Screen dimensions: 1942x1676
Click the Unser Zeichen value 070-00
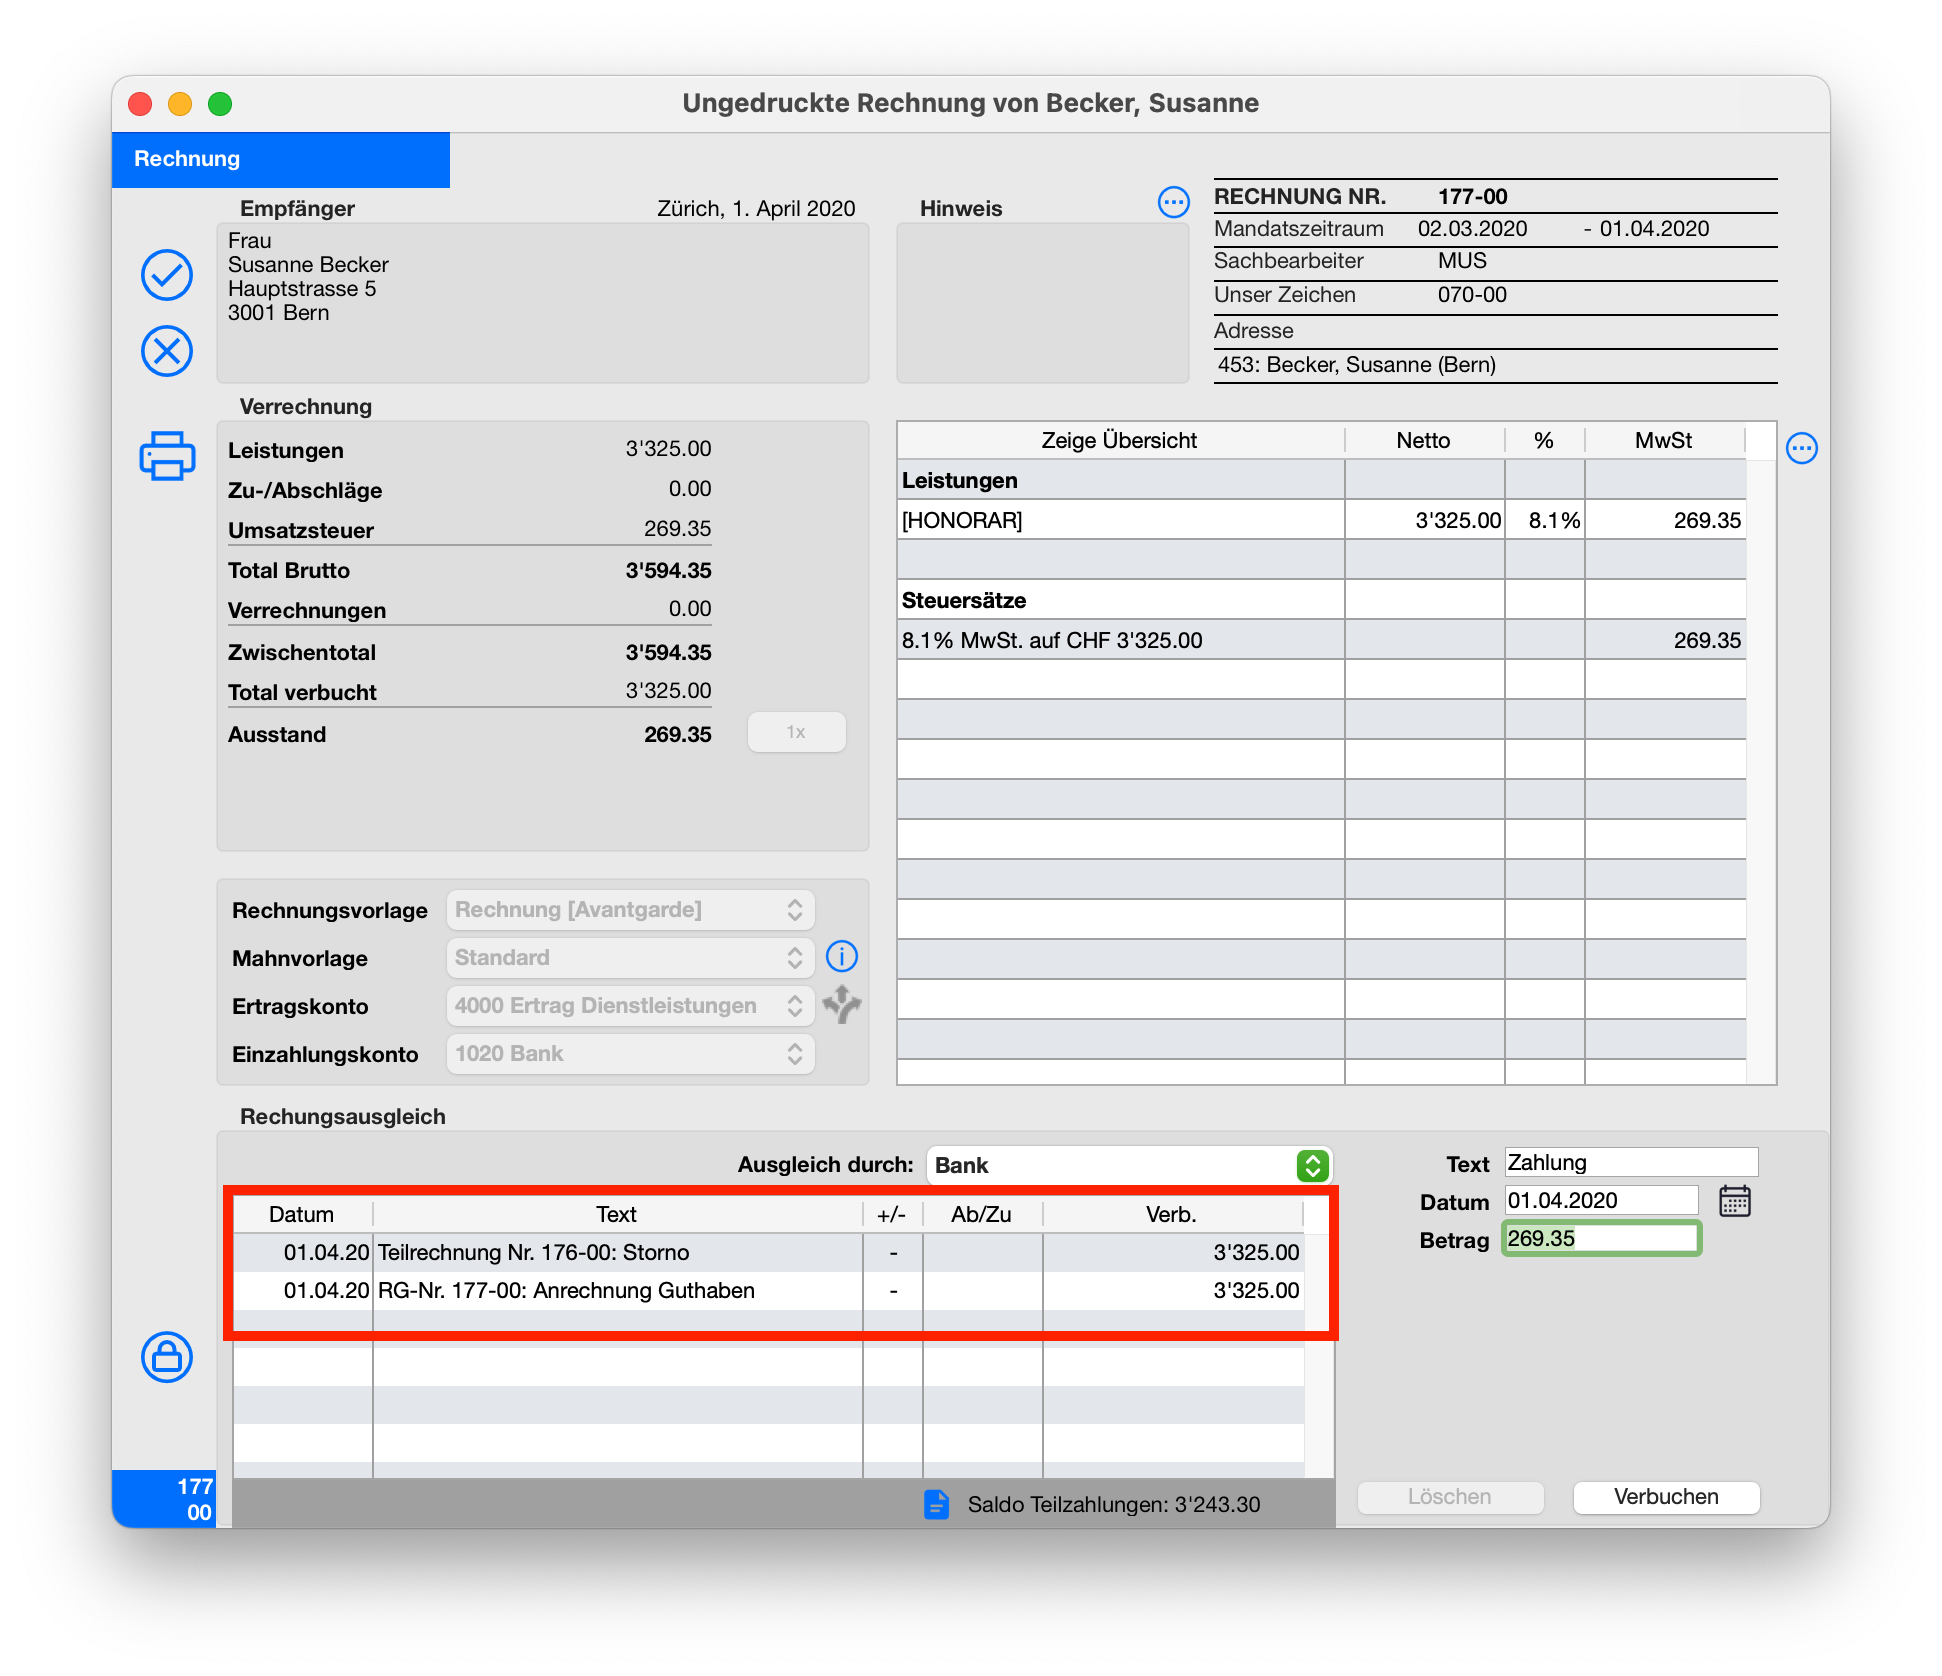[x=1472, y=295]
